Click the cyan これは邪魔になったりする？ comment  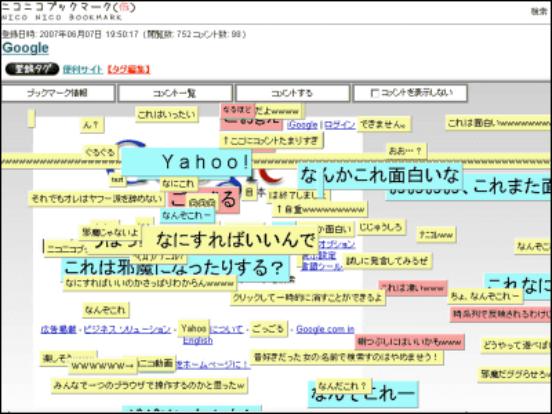pos(175,268)
